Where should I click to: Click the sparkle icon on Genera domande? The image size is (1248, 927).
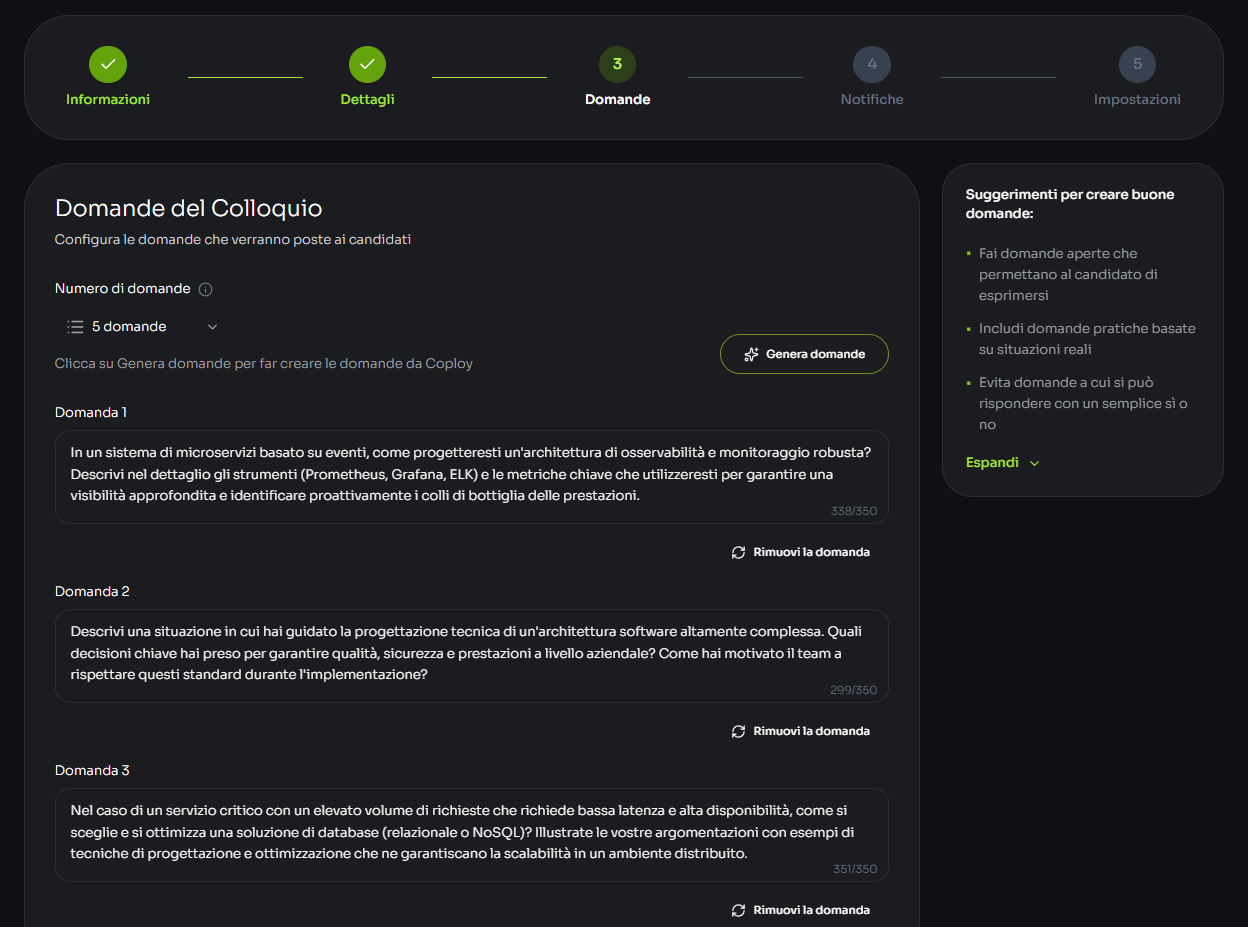click(x=749, y=353)
